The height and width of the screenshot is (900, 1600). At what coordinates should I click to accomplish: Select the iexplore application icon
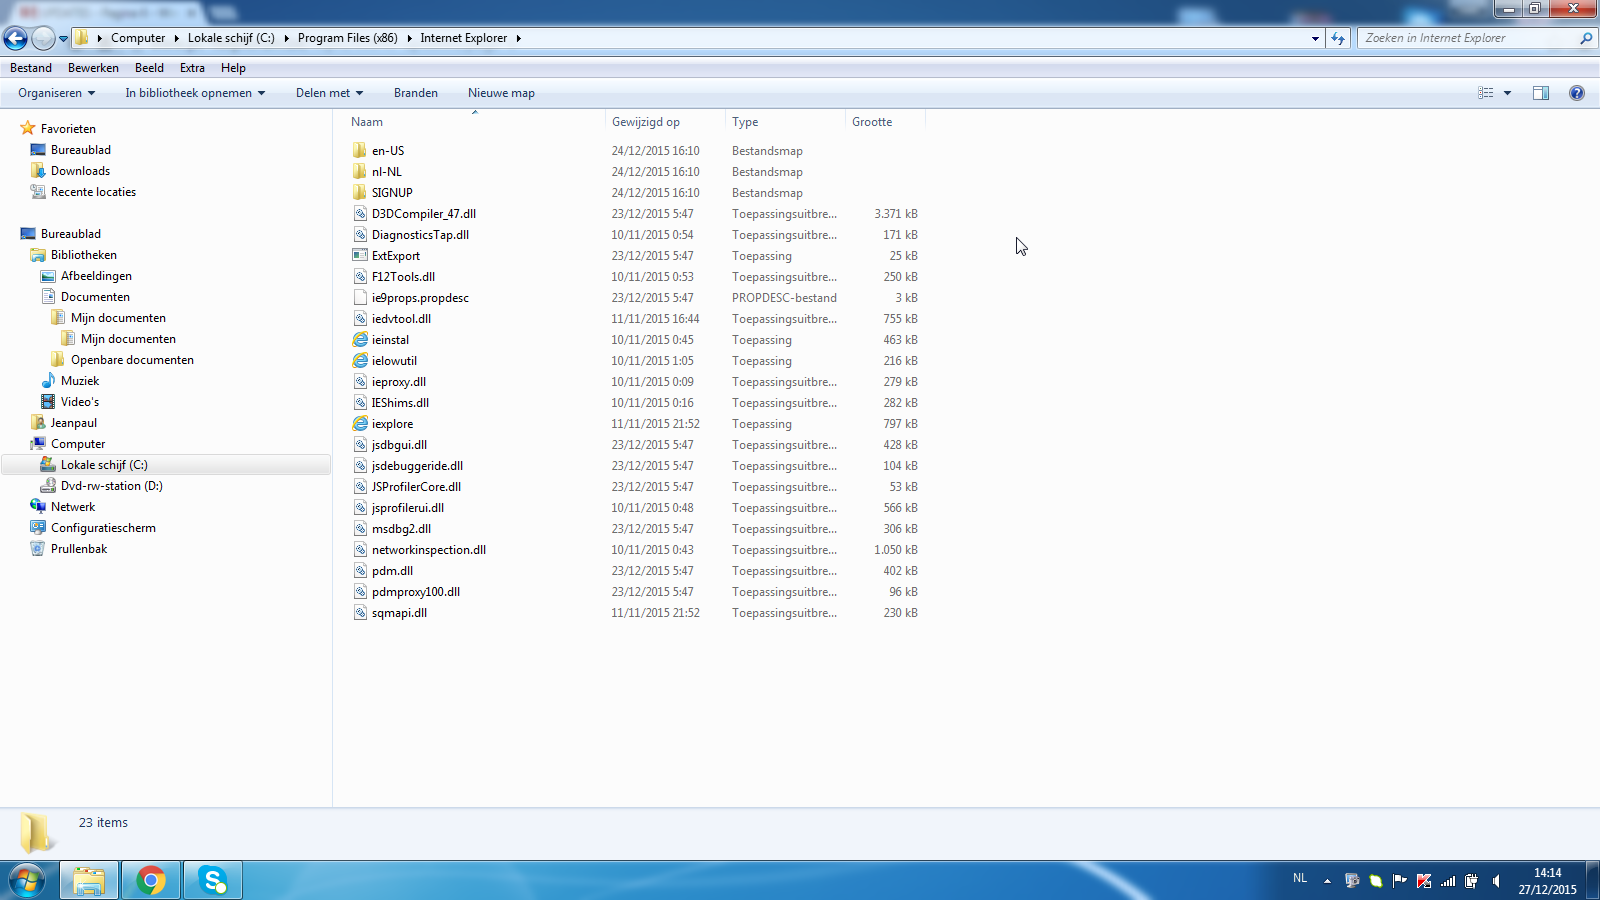pos(360,424)
